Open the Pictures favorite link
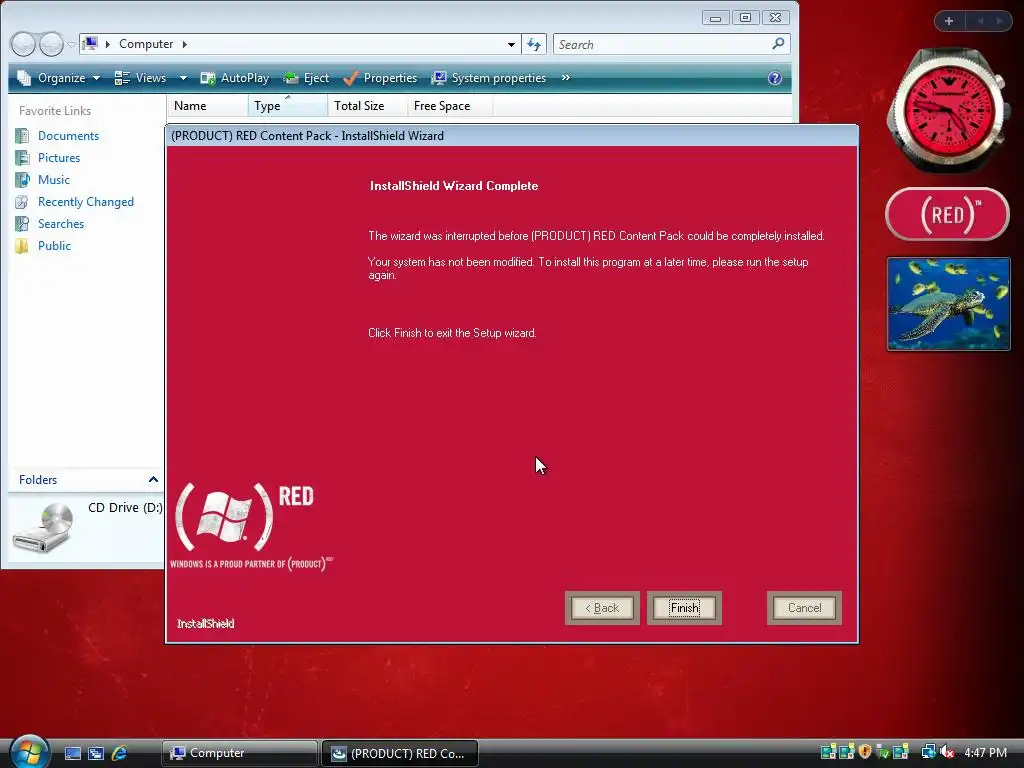Screen dimensions: 1024x768 tap(59, 158)
